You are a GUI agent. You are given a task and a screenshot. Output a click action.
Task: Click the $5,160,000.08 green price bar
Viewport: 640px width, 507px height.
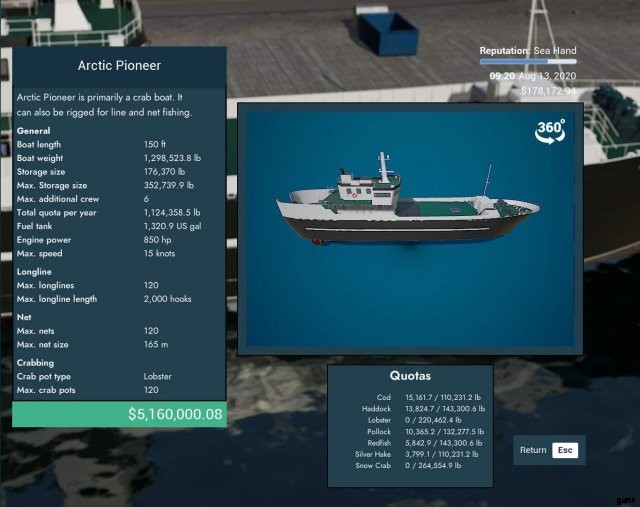pyautogui.click(x=119, y=414)
